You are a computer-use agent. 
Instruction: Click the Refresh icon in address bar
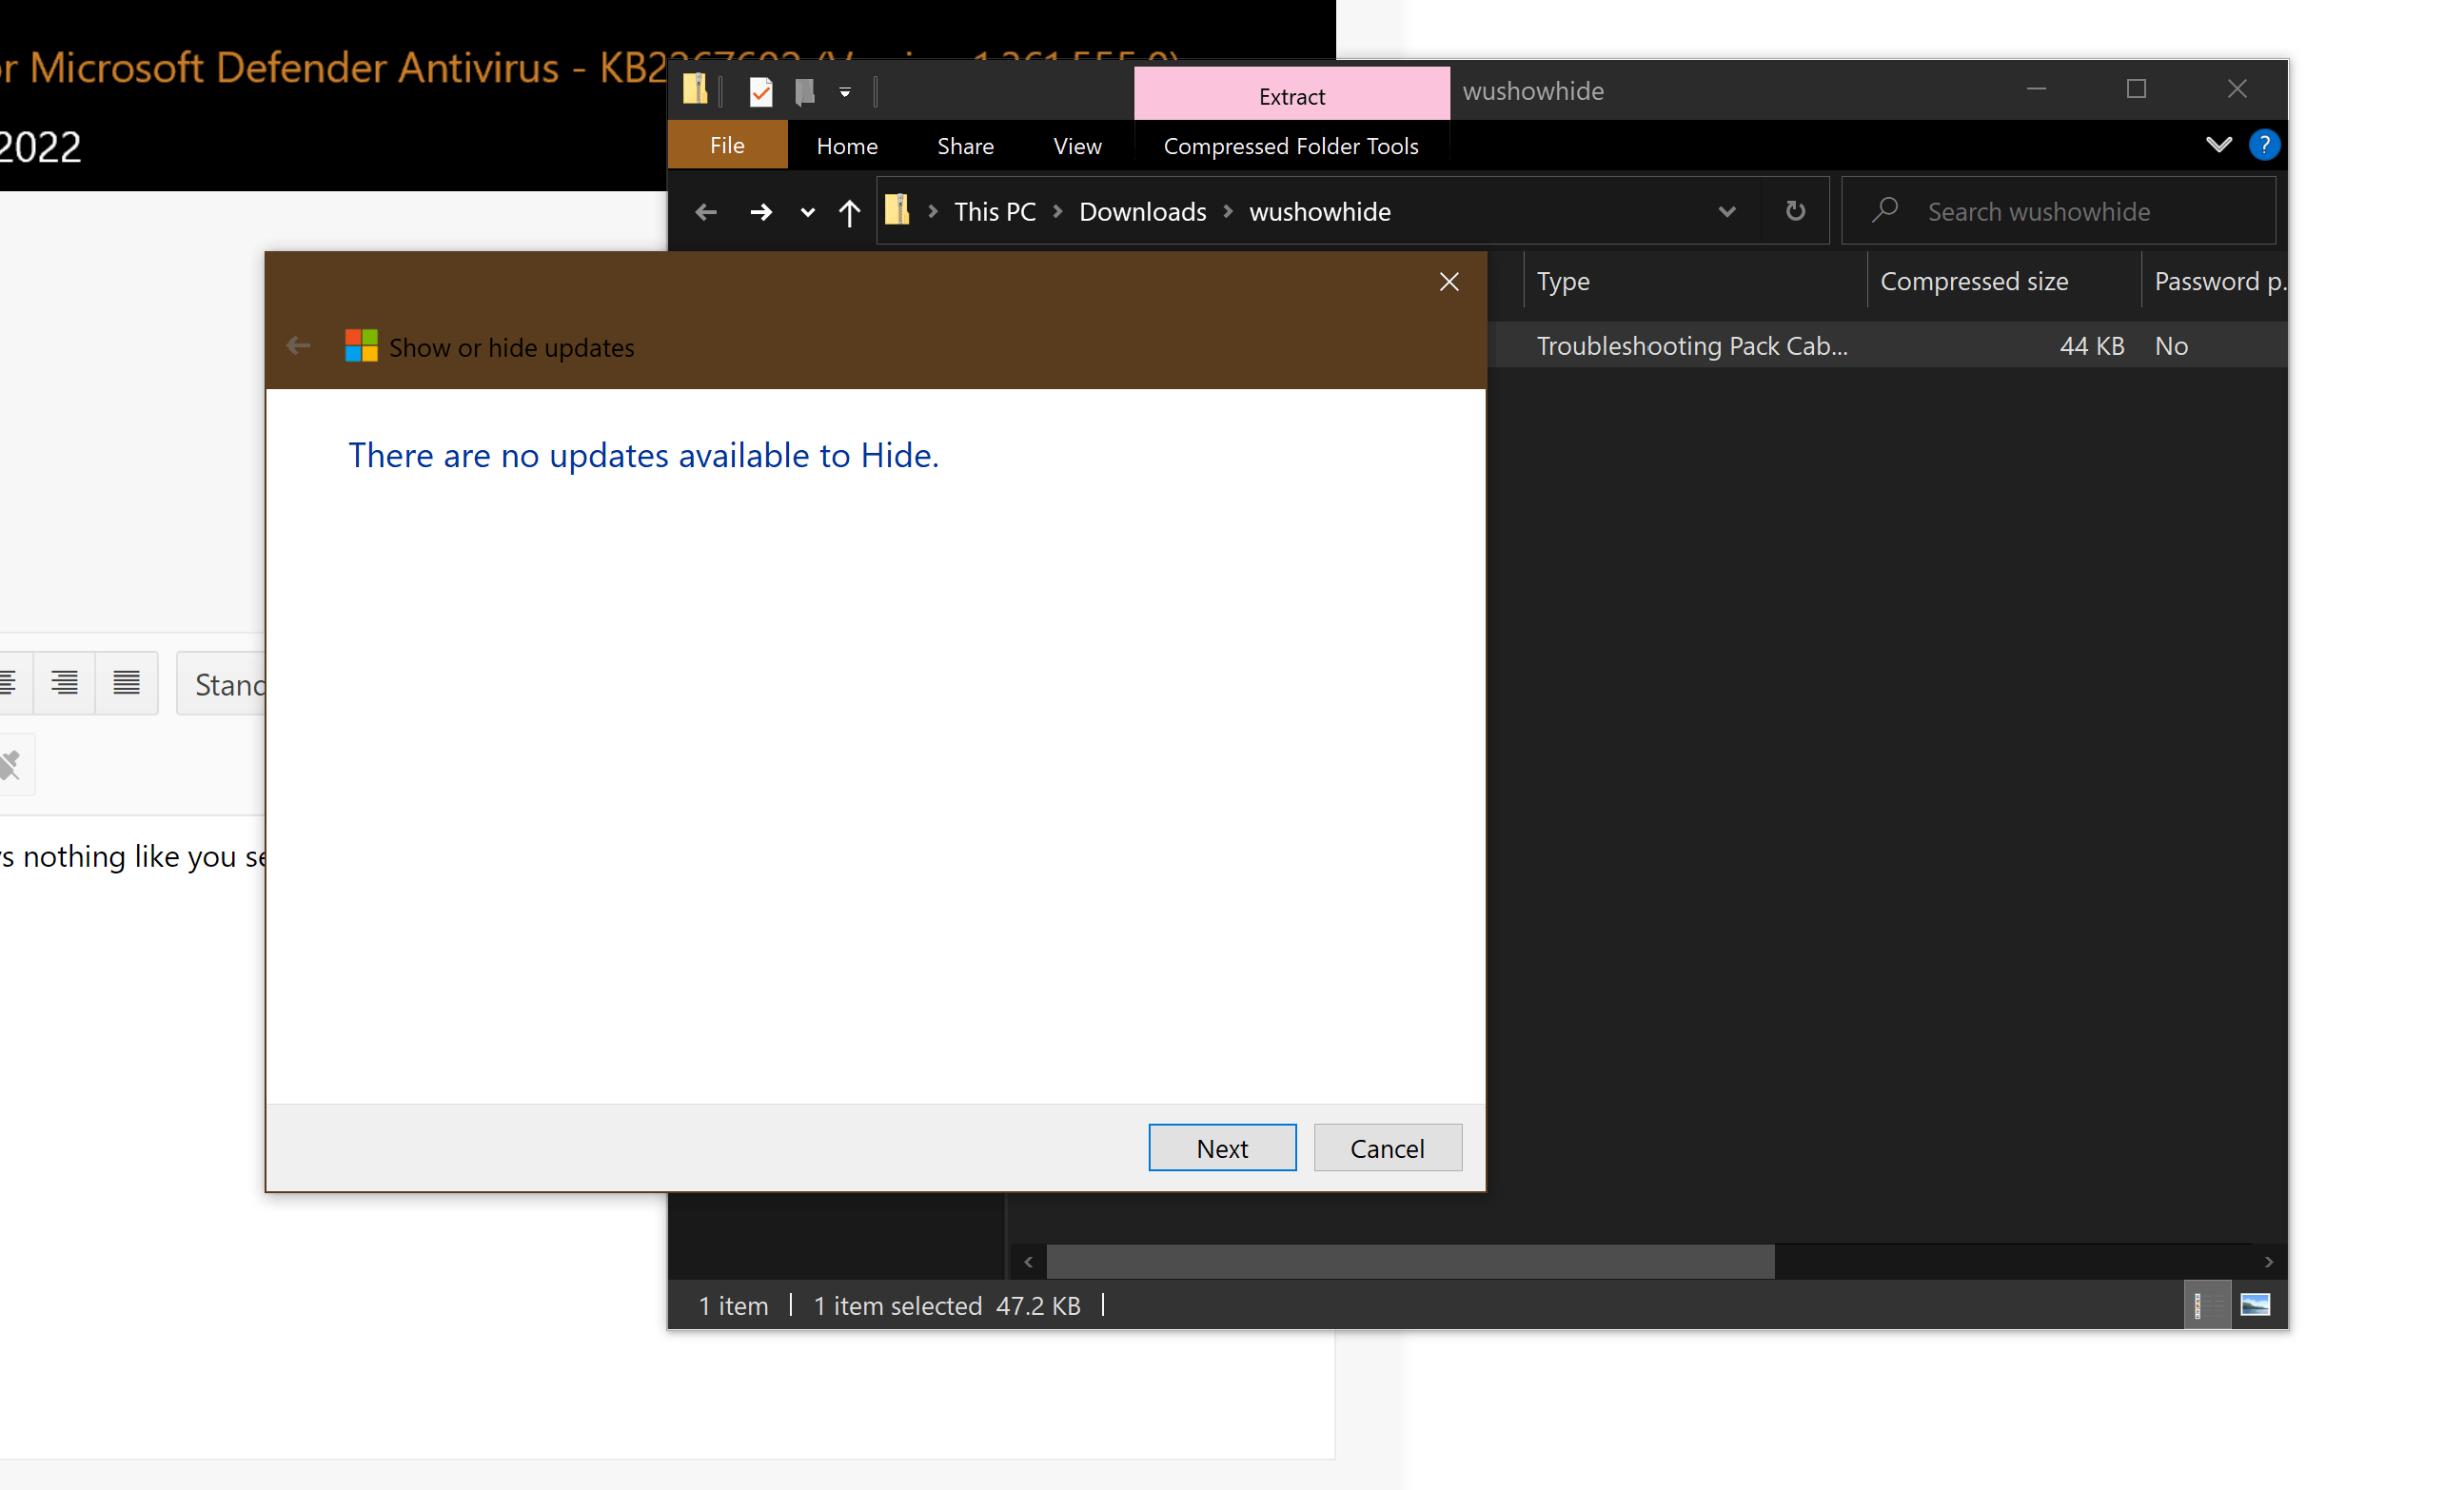click(x=1795, y=211)
